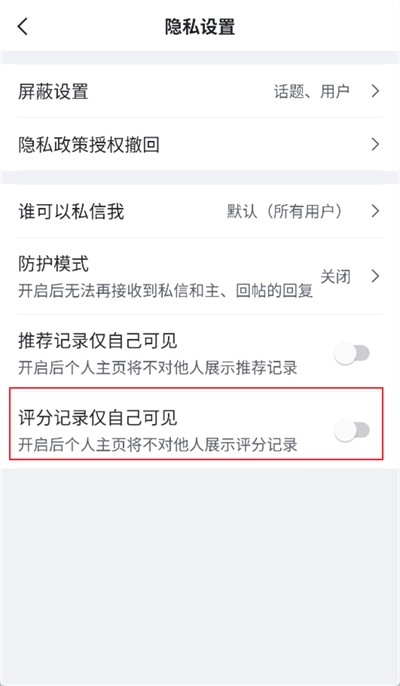Tap the 谁可以私信我 chevron arrow
The image size is (400, 686).
click(x=375, y=211)
